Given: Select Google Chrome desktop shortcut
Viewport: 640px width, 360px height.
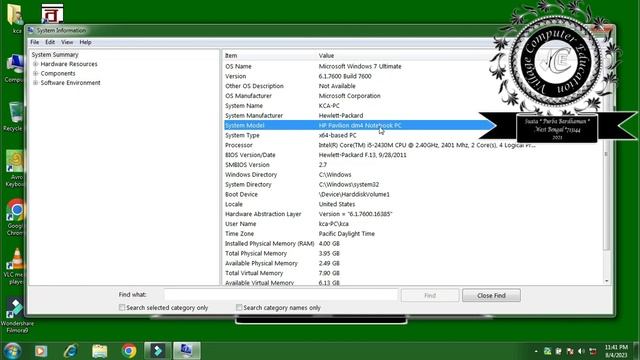Looking at the screenshot, I should click(x=16, y=217).
